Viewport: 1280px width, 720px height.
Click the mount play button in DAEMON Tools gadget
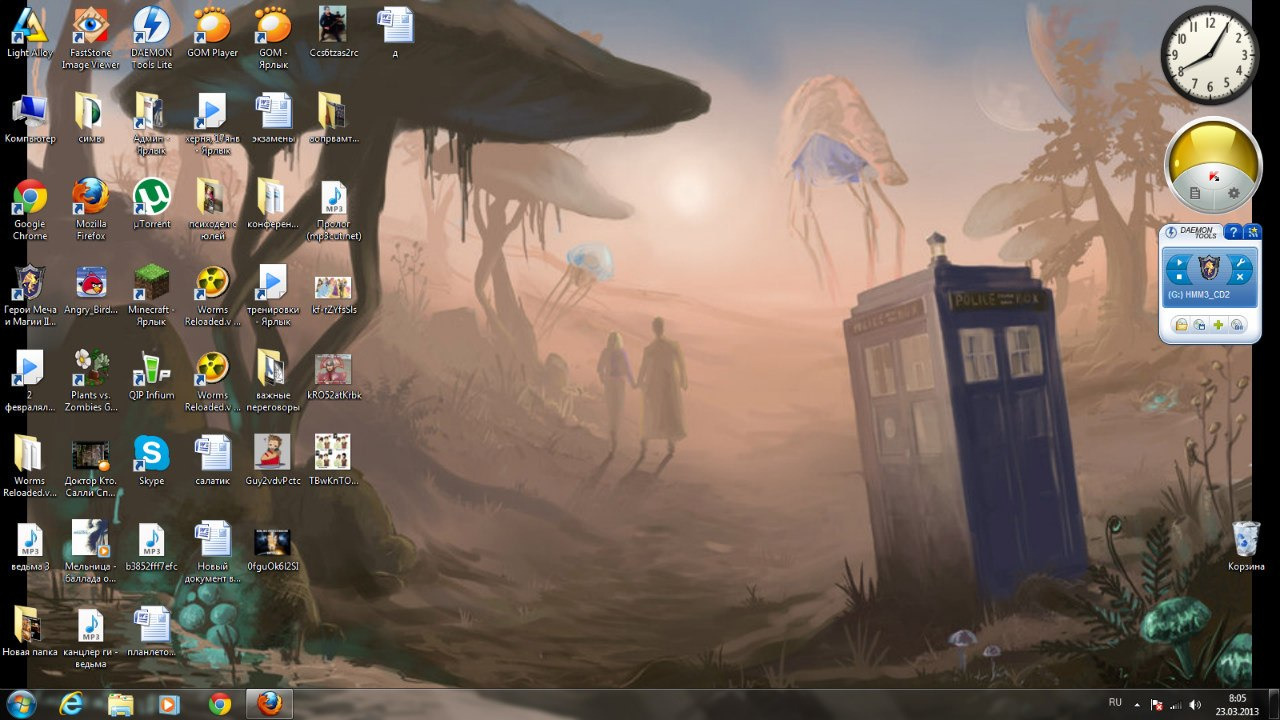pyautogui.click(x=1178, y=262)
